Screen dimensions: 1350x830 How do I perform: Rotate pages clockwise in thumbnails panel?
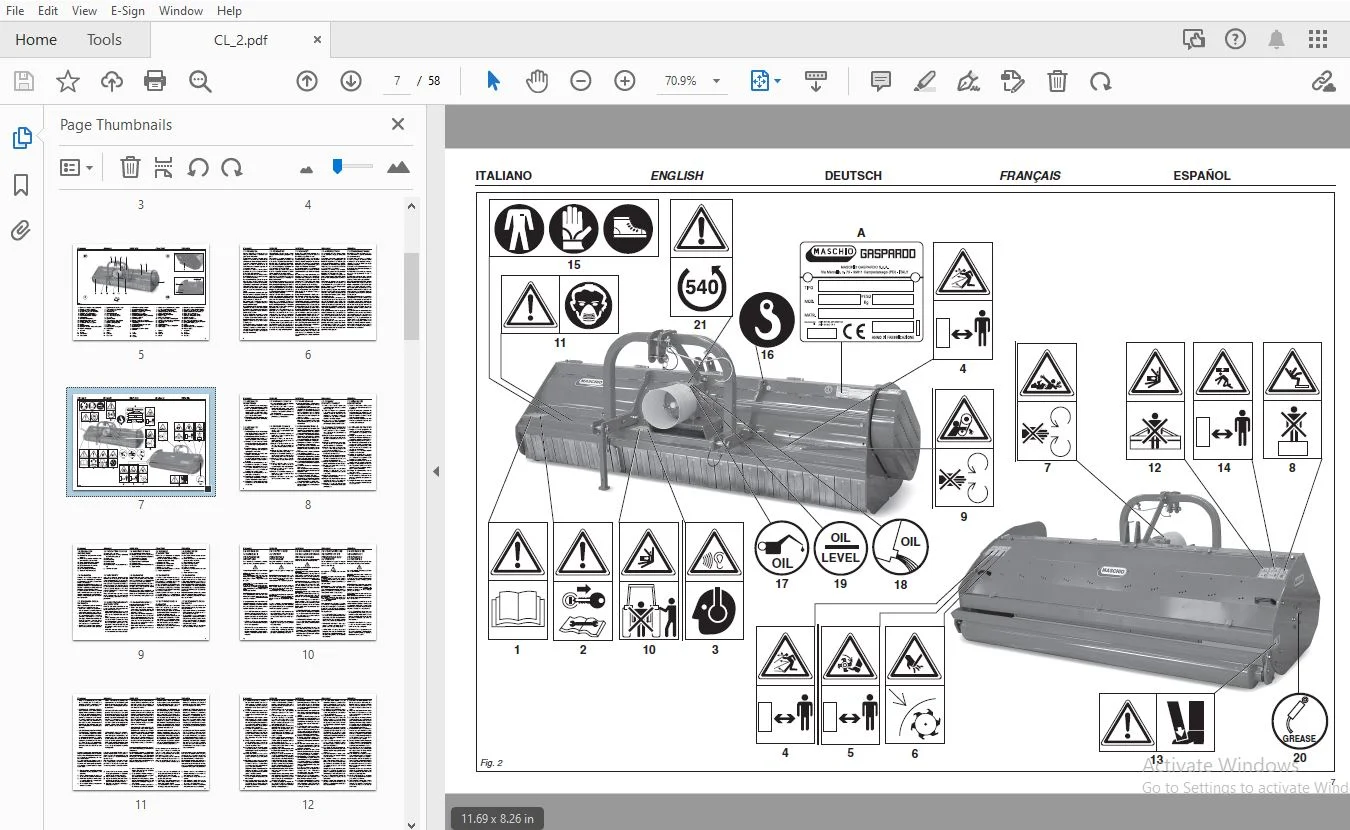coord(232,168)
